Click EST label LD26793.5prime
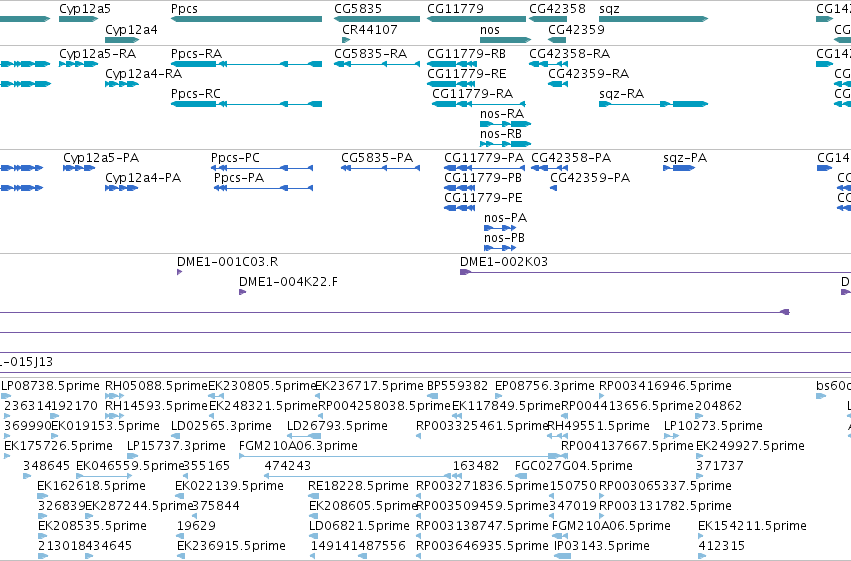 click(337, 426)
